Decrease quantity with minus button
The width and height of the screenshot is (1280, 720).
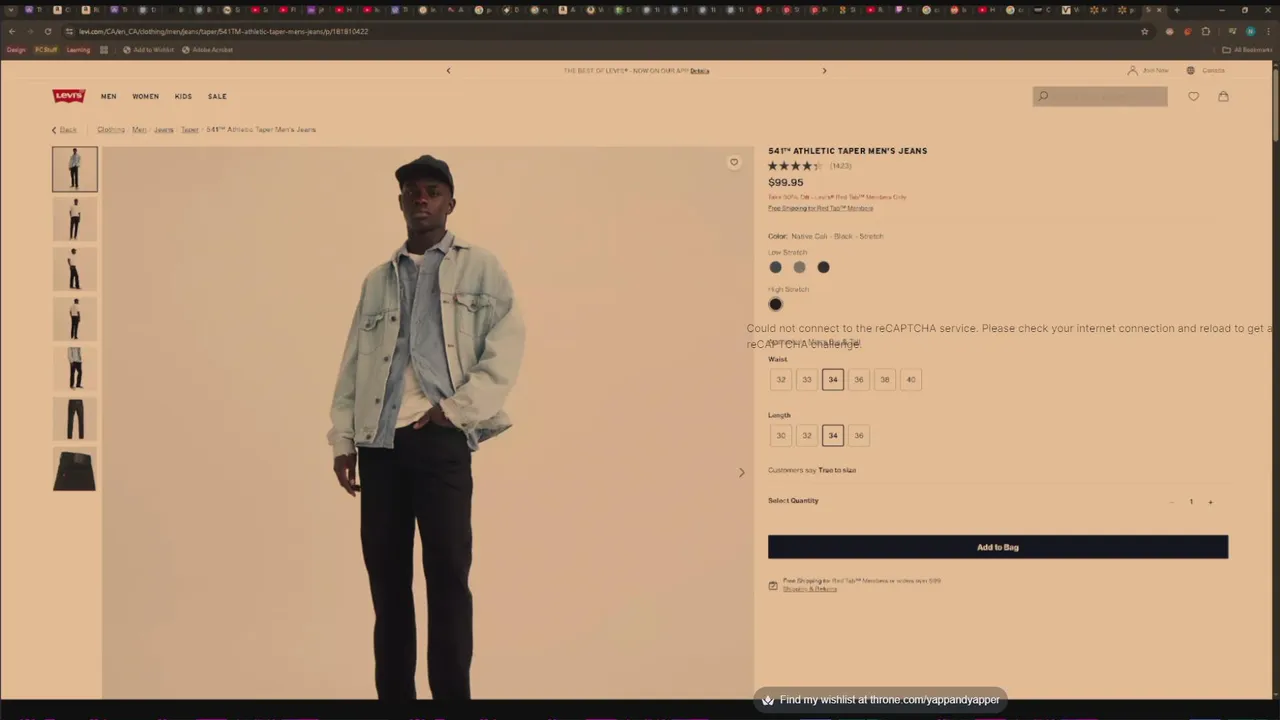(1171, 502)
